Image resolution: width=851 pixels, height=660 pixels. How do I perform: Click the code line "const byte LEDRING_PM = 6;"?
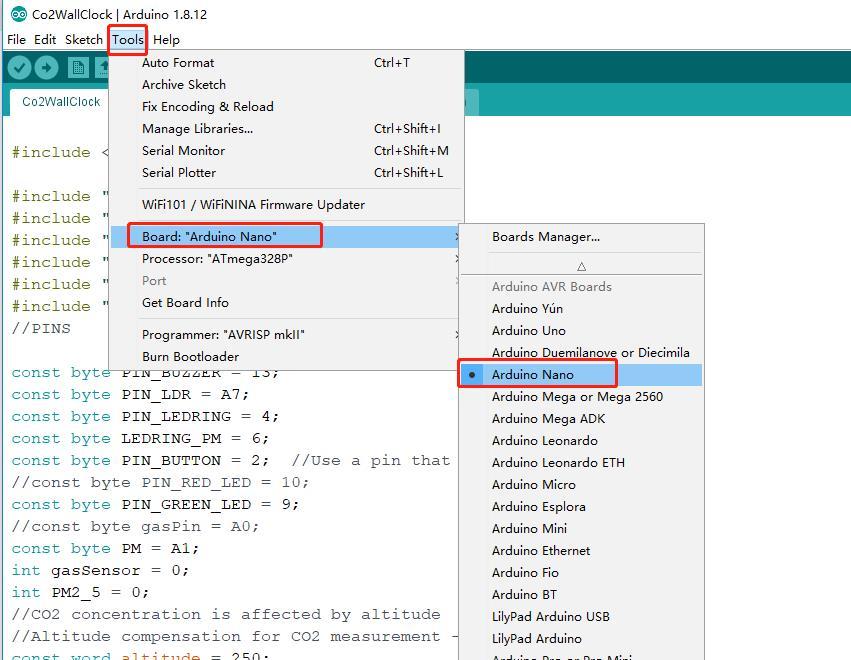[140, 439]
